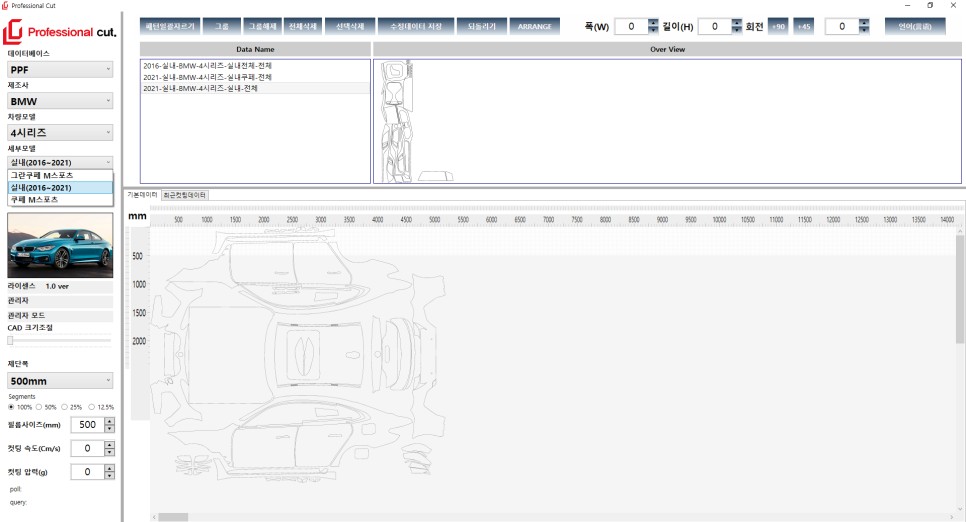Open the 500mm cutting width dropdown

[x=60, y=381]
